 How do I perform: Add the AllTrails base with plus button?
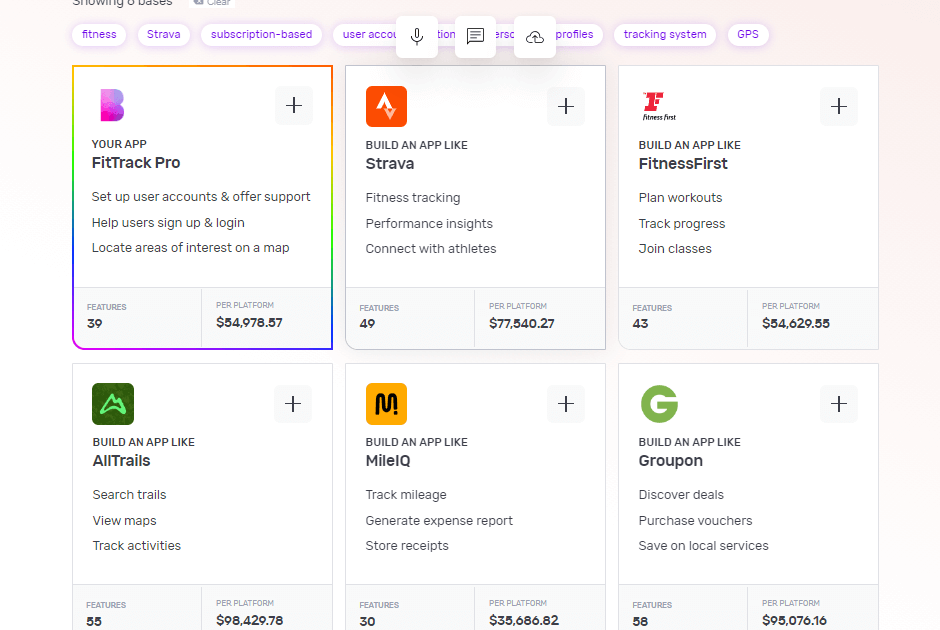click(293, 404)
